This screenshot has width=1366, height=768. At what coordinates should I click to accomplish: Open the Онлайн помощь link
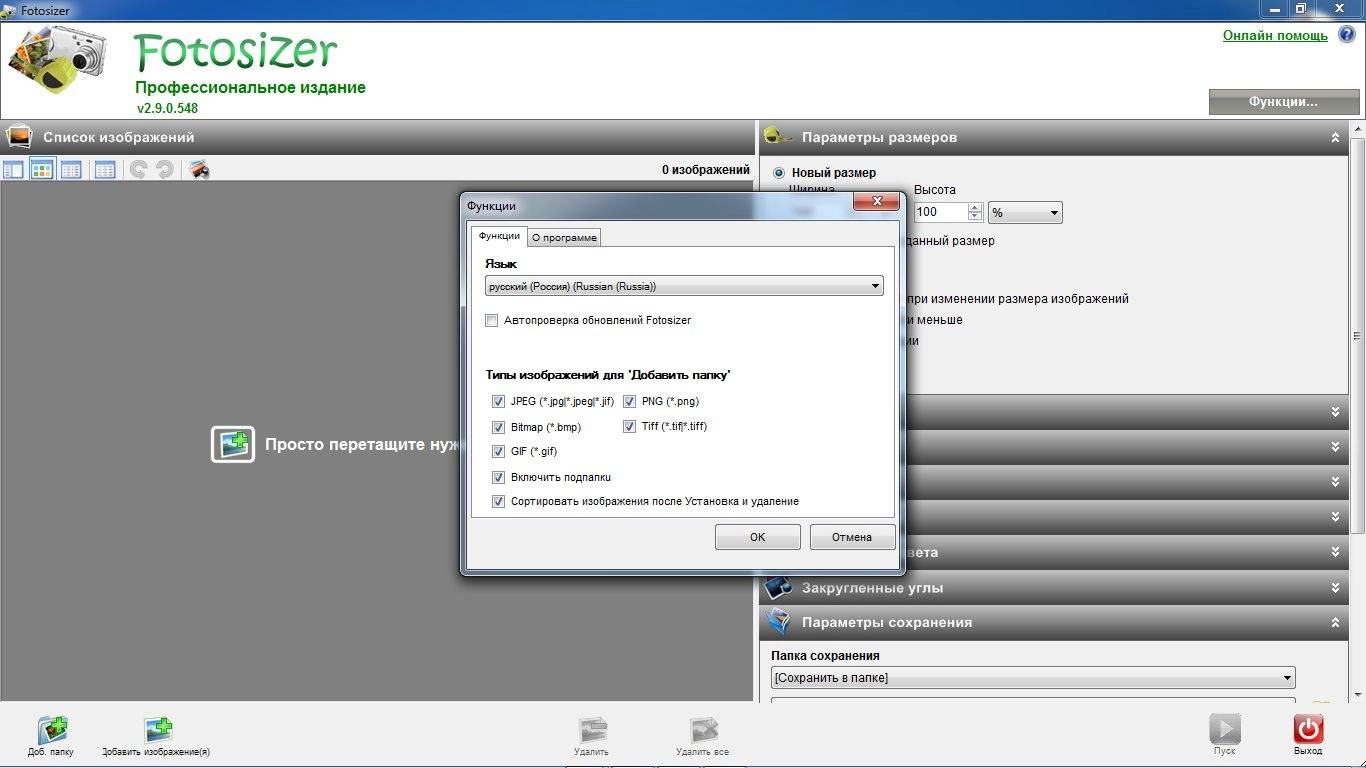pos(1275,35)
